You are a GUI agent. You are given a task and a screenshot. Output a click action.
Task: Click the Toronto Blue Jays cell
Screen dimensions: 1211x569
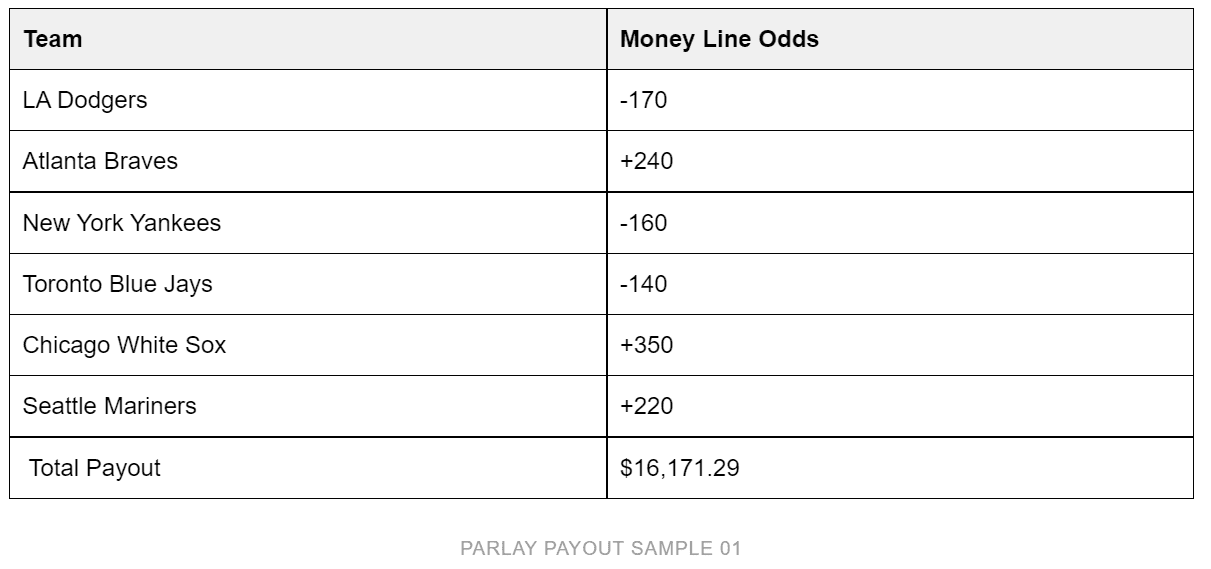point(308,284)
